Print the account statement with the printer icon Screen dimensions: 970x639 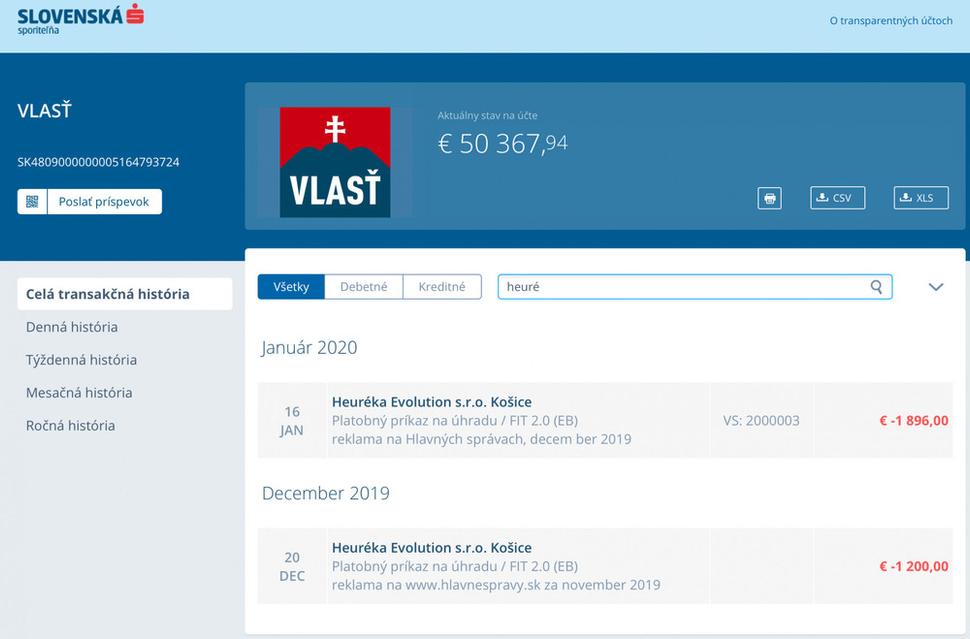point(770,198)
